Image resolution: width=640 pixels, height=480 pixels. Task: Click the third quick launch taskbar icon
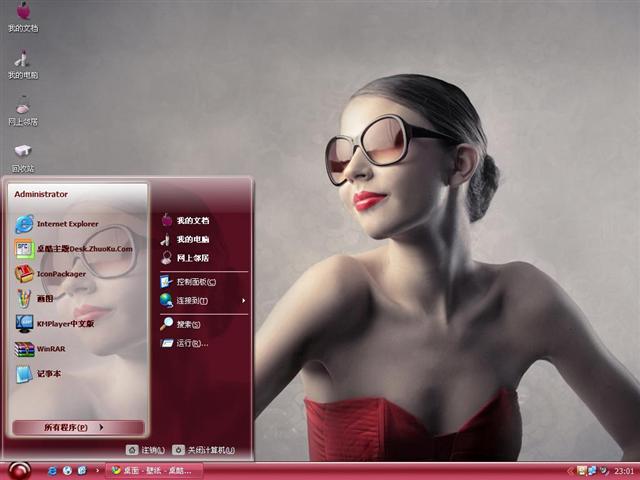pos(82,471)
